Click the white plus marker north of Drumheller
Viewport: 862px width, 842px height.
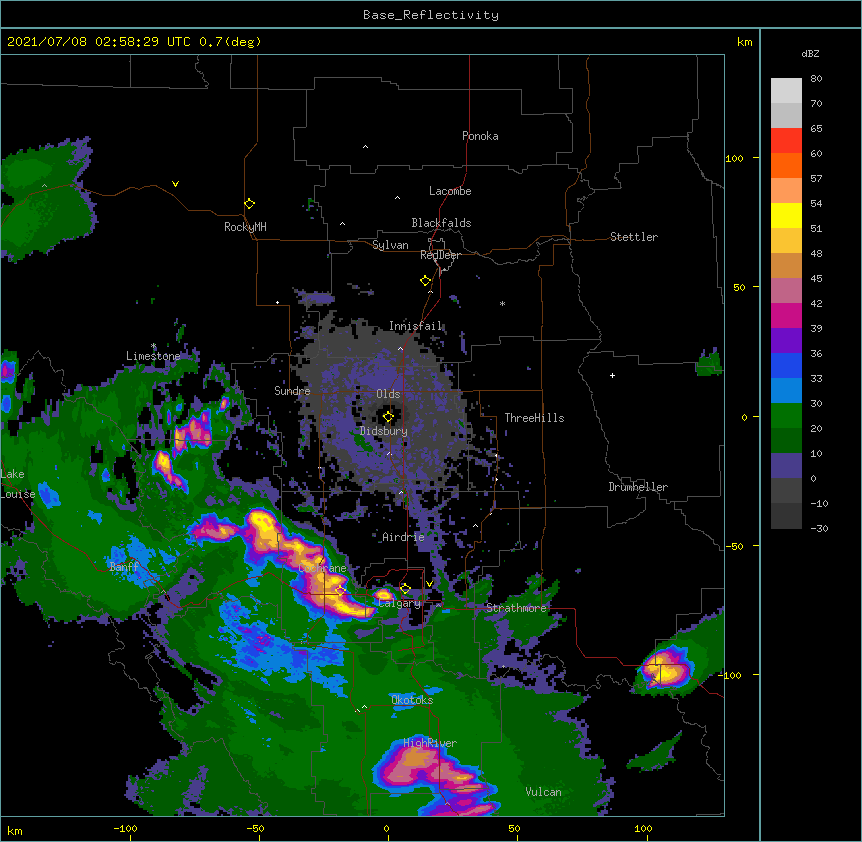tap(612, 375)
